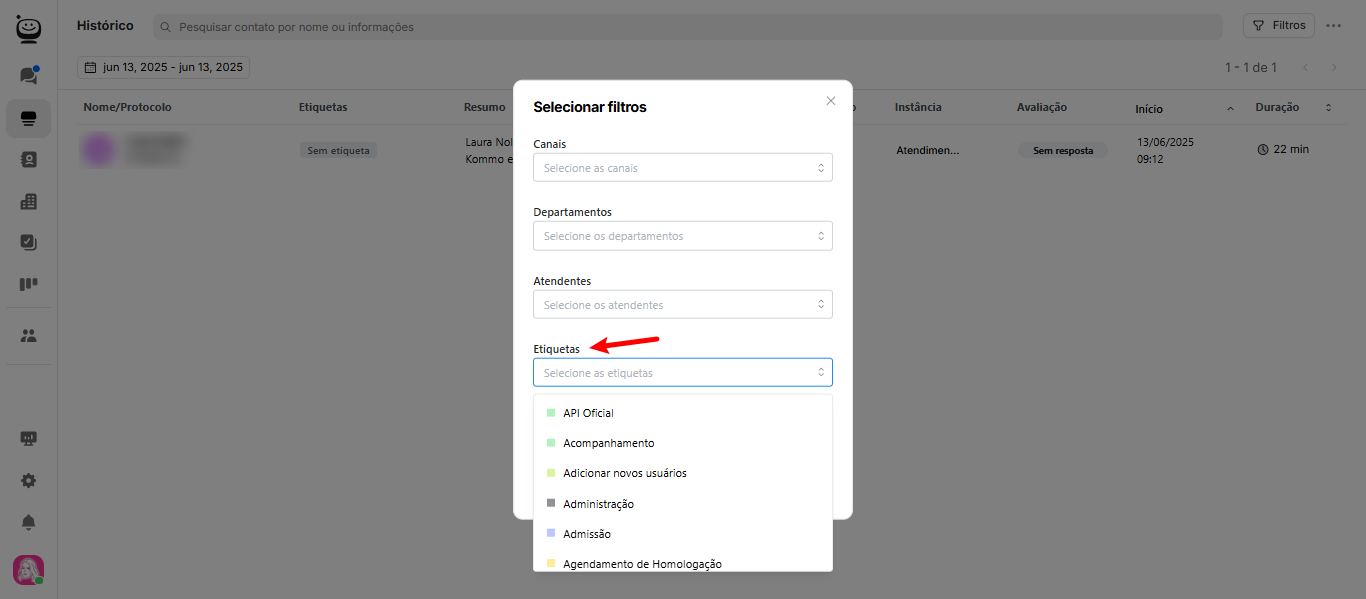Viewport: 1366px width, 599px height.
Task: Select the Acompanhamento tag option
Action: (608, 443)
